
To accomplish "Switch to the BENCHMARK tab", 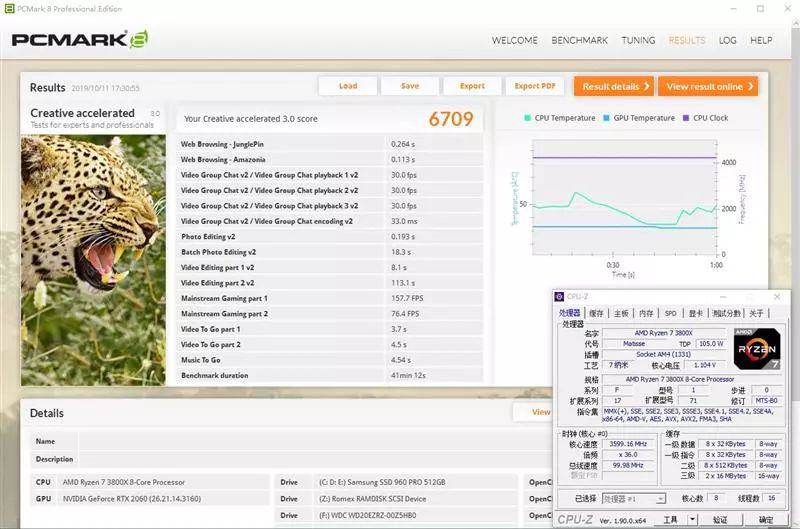I will tap(580, 40).
